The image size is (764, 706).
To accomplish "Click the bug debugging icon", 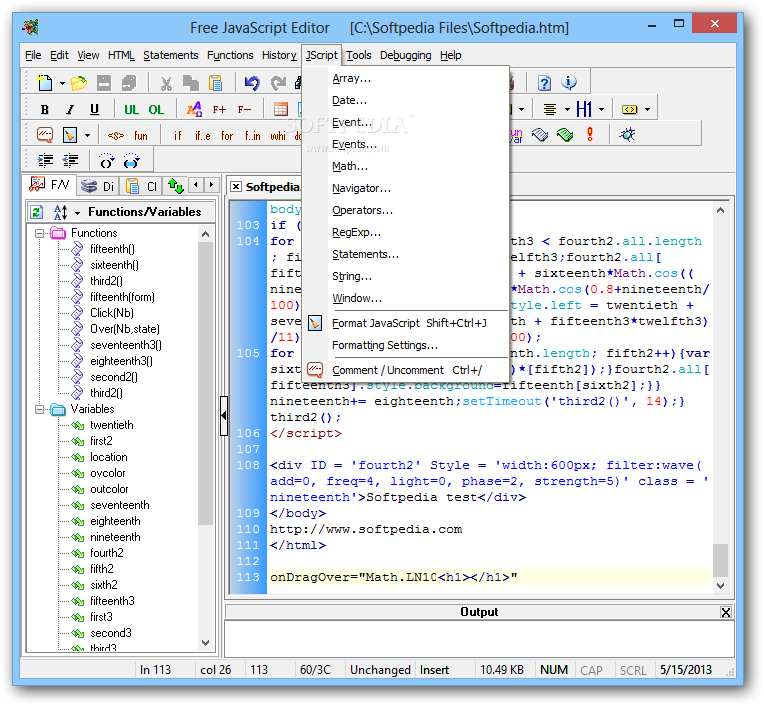I will 627,134.
